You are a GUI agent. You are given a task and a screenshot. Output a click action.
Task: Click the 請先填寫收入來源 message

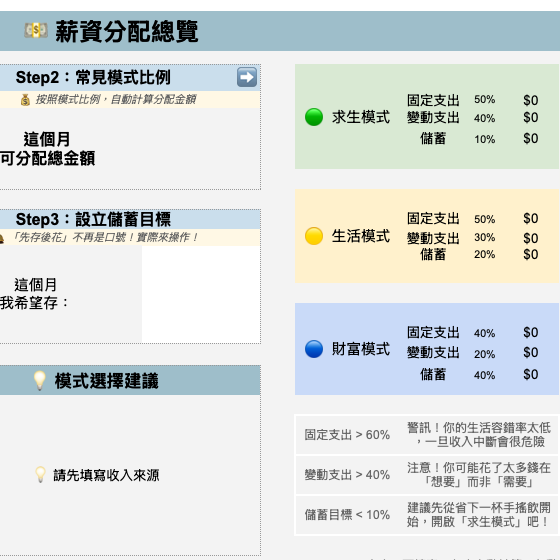click(x=106, y=475)
